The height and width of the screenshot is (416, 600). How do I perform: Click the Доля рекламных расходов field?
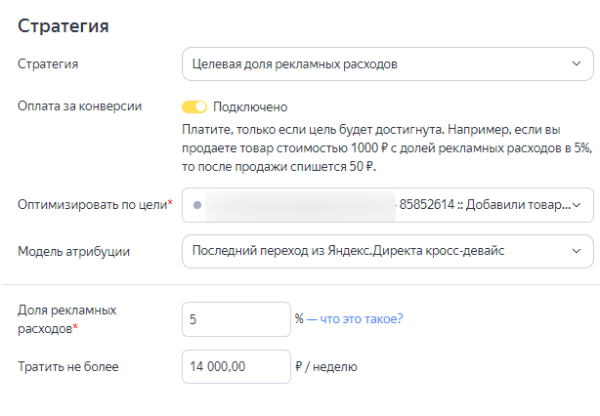click(236, 319)
